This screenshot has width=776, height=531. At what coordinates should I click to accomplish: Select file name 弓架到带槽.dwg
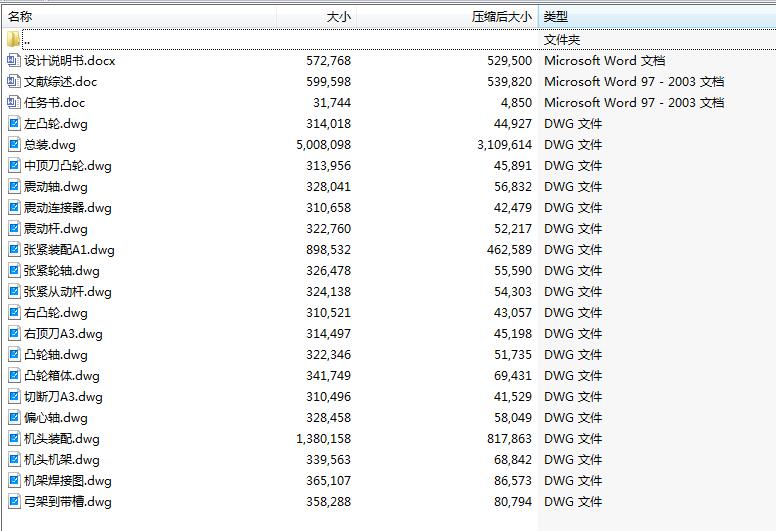(68, 502)
